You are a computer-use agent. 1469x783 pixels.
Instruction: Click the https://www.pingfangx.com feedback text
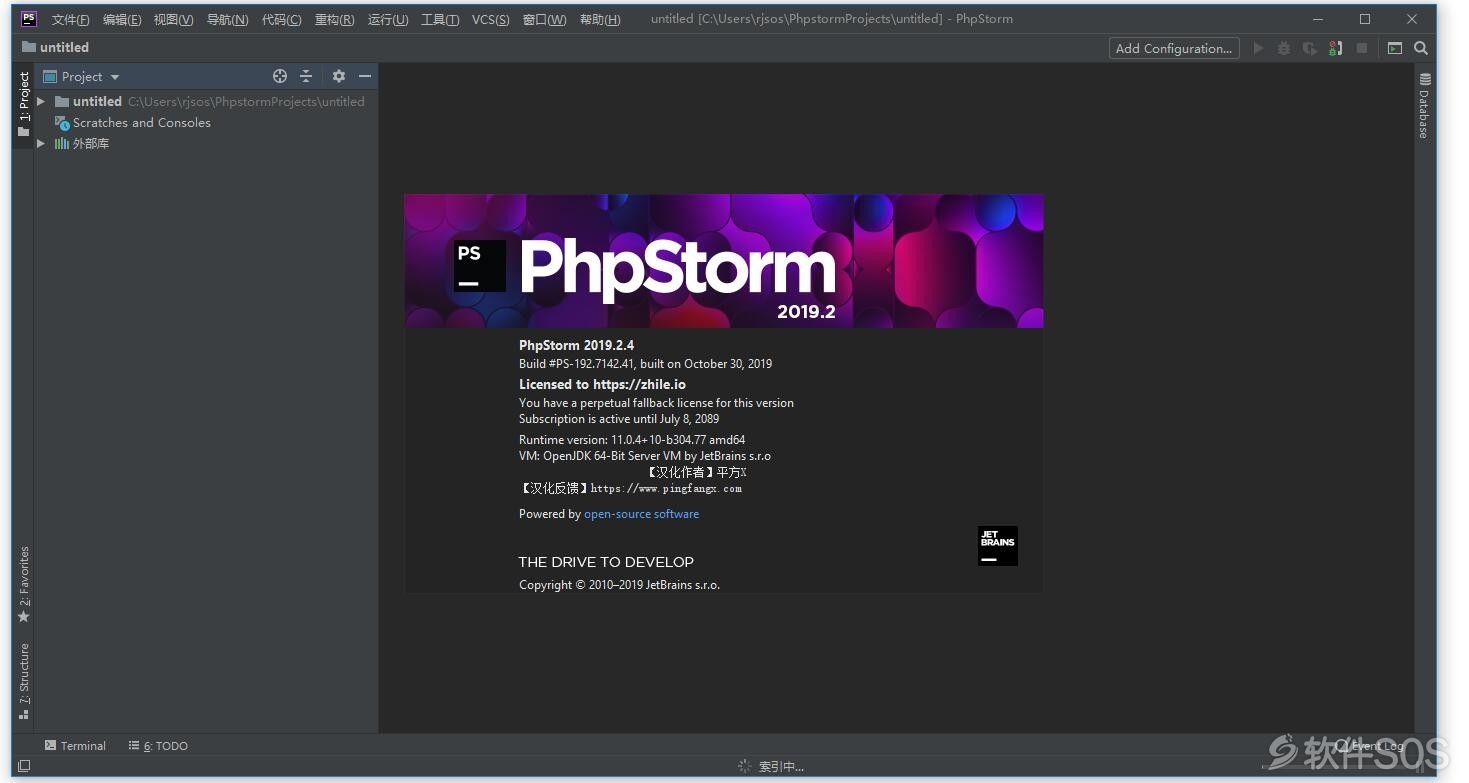click(x=666, y=489)
